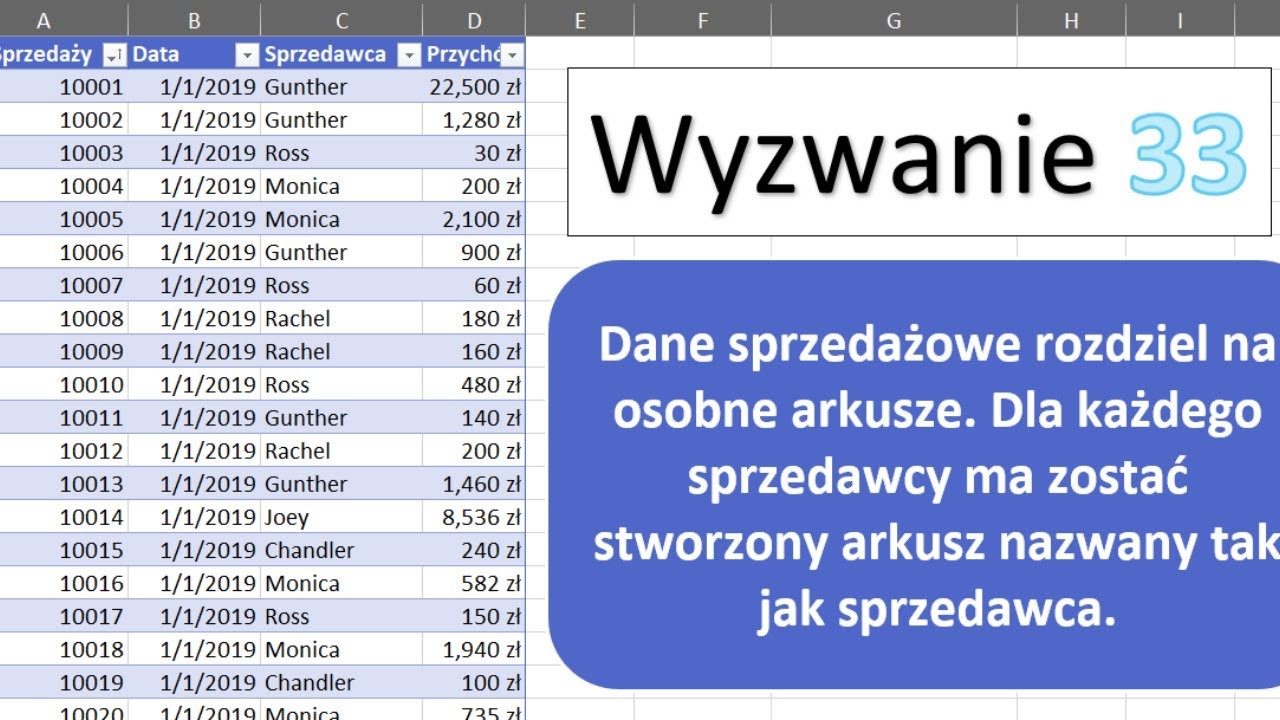Select the 30 zł revenue cell
Viewport: 1280px width, 720px height.
474,153
